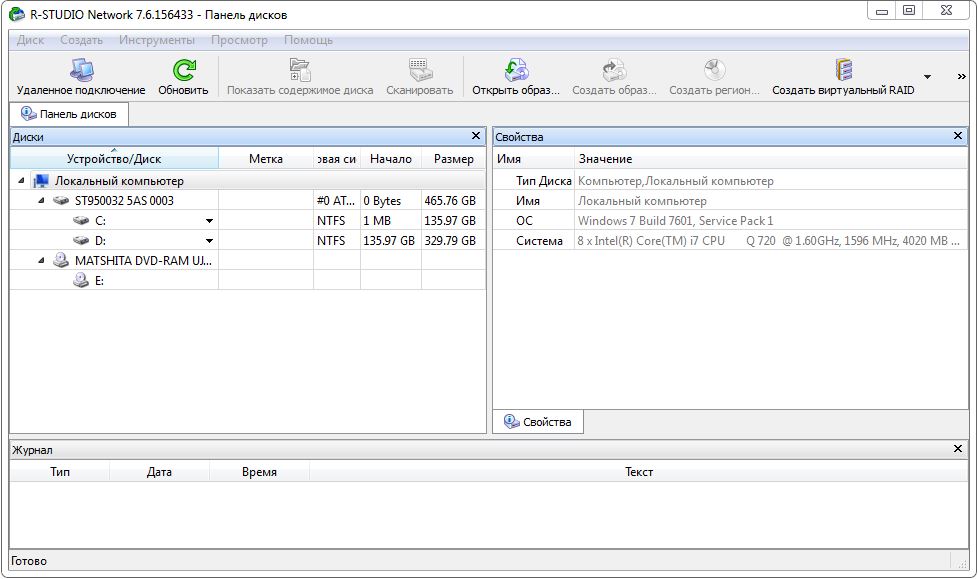Click the Windows 7 Build 7601 value
978x579 pixels.
(x=675, y=221)
